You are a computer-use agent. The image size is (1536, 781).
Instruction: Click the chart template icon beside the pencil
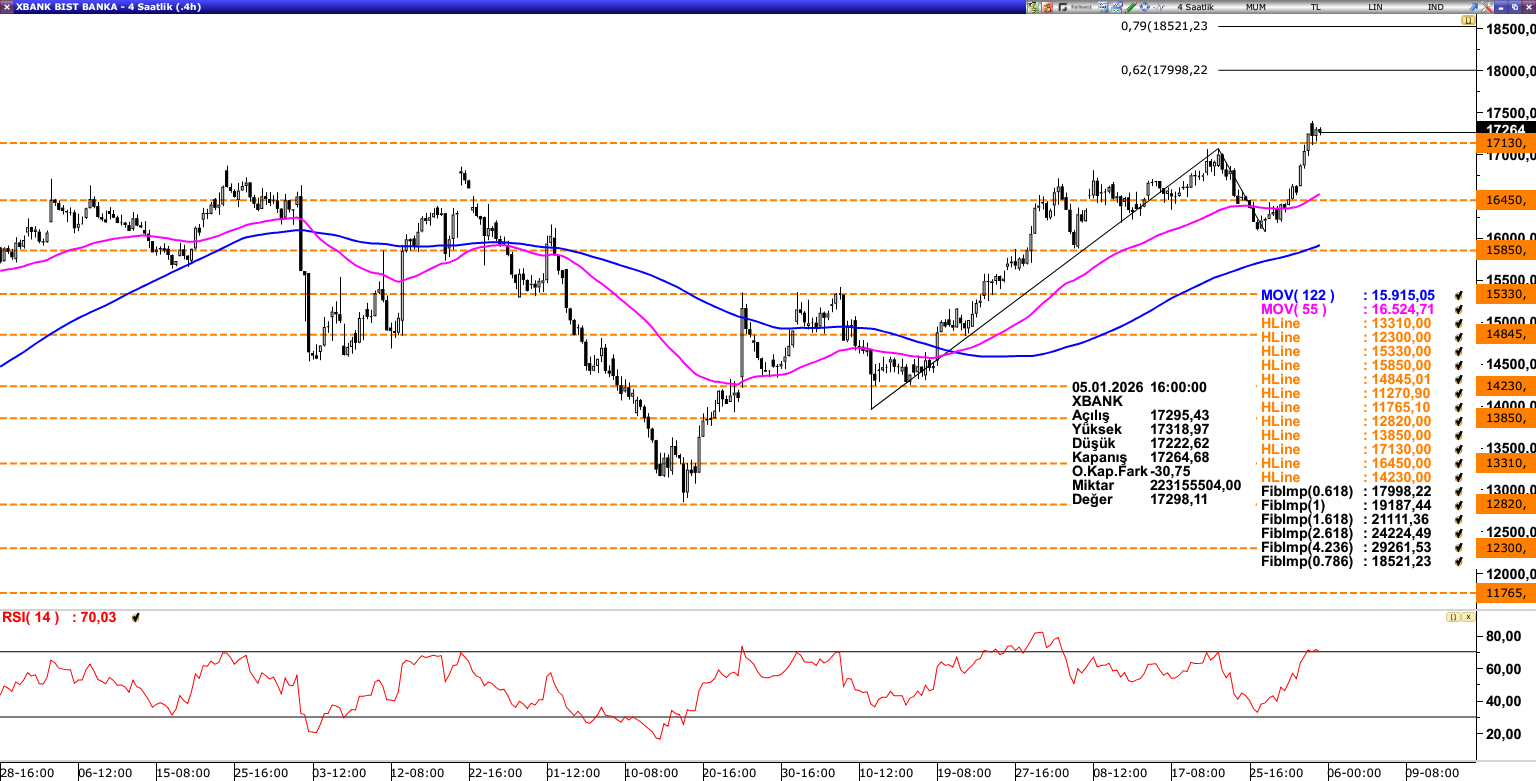1116,7
